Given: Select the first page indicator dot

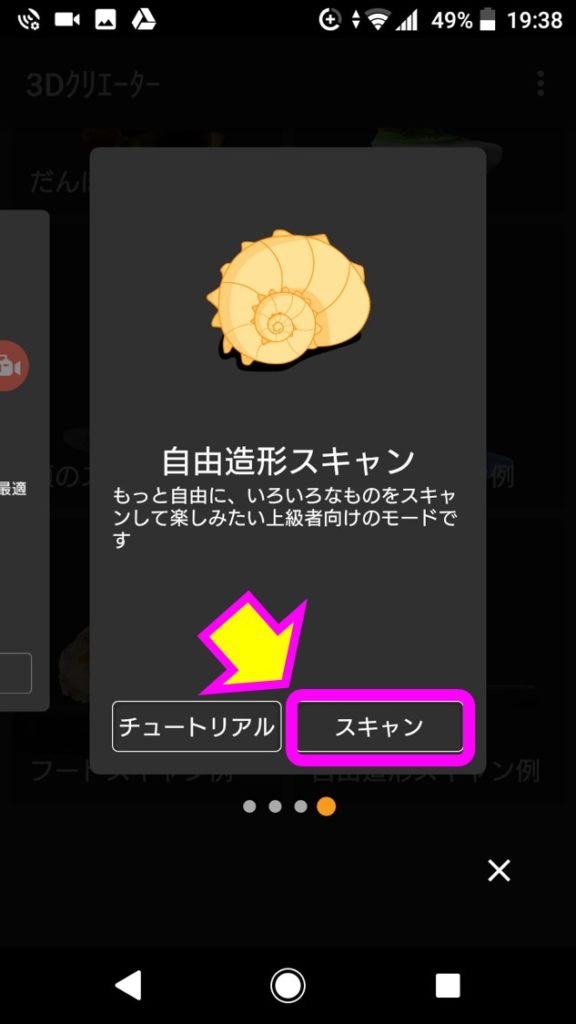Looking at the screenshot, I should click(249, 807).
